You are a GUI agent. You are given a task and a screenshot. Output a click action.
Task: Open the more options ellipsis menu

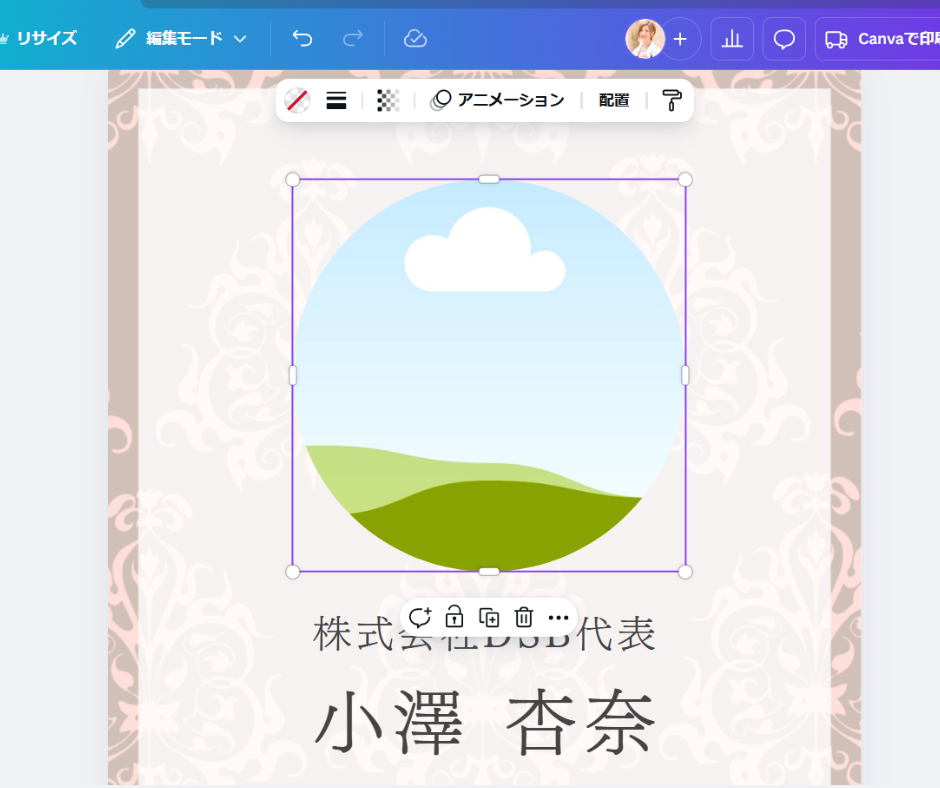[x=558, y=618]
